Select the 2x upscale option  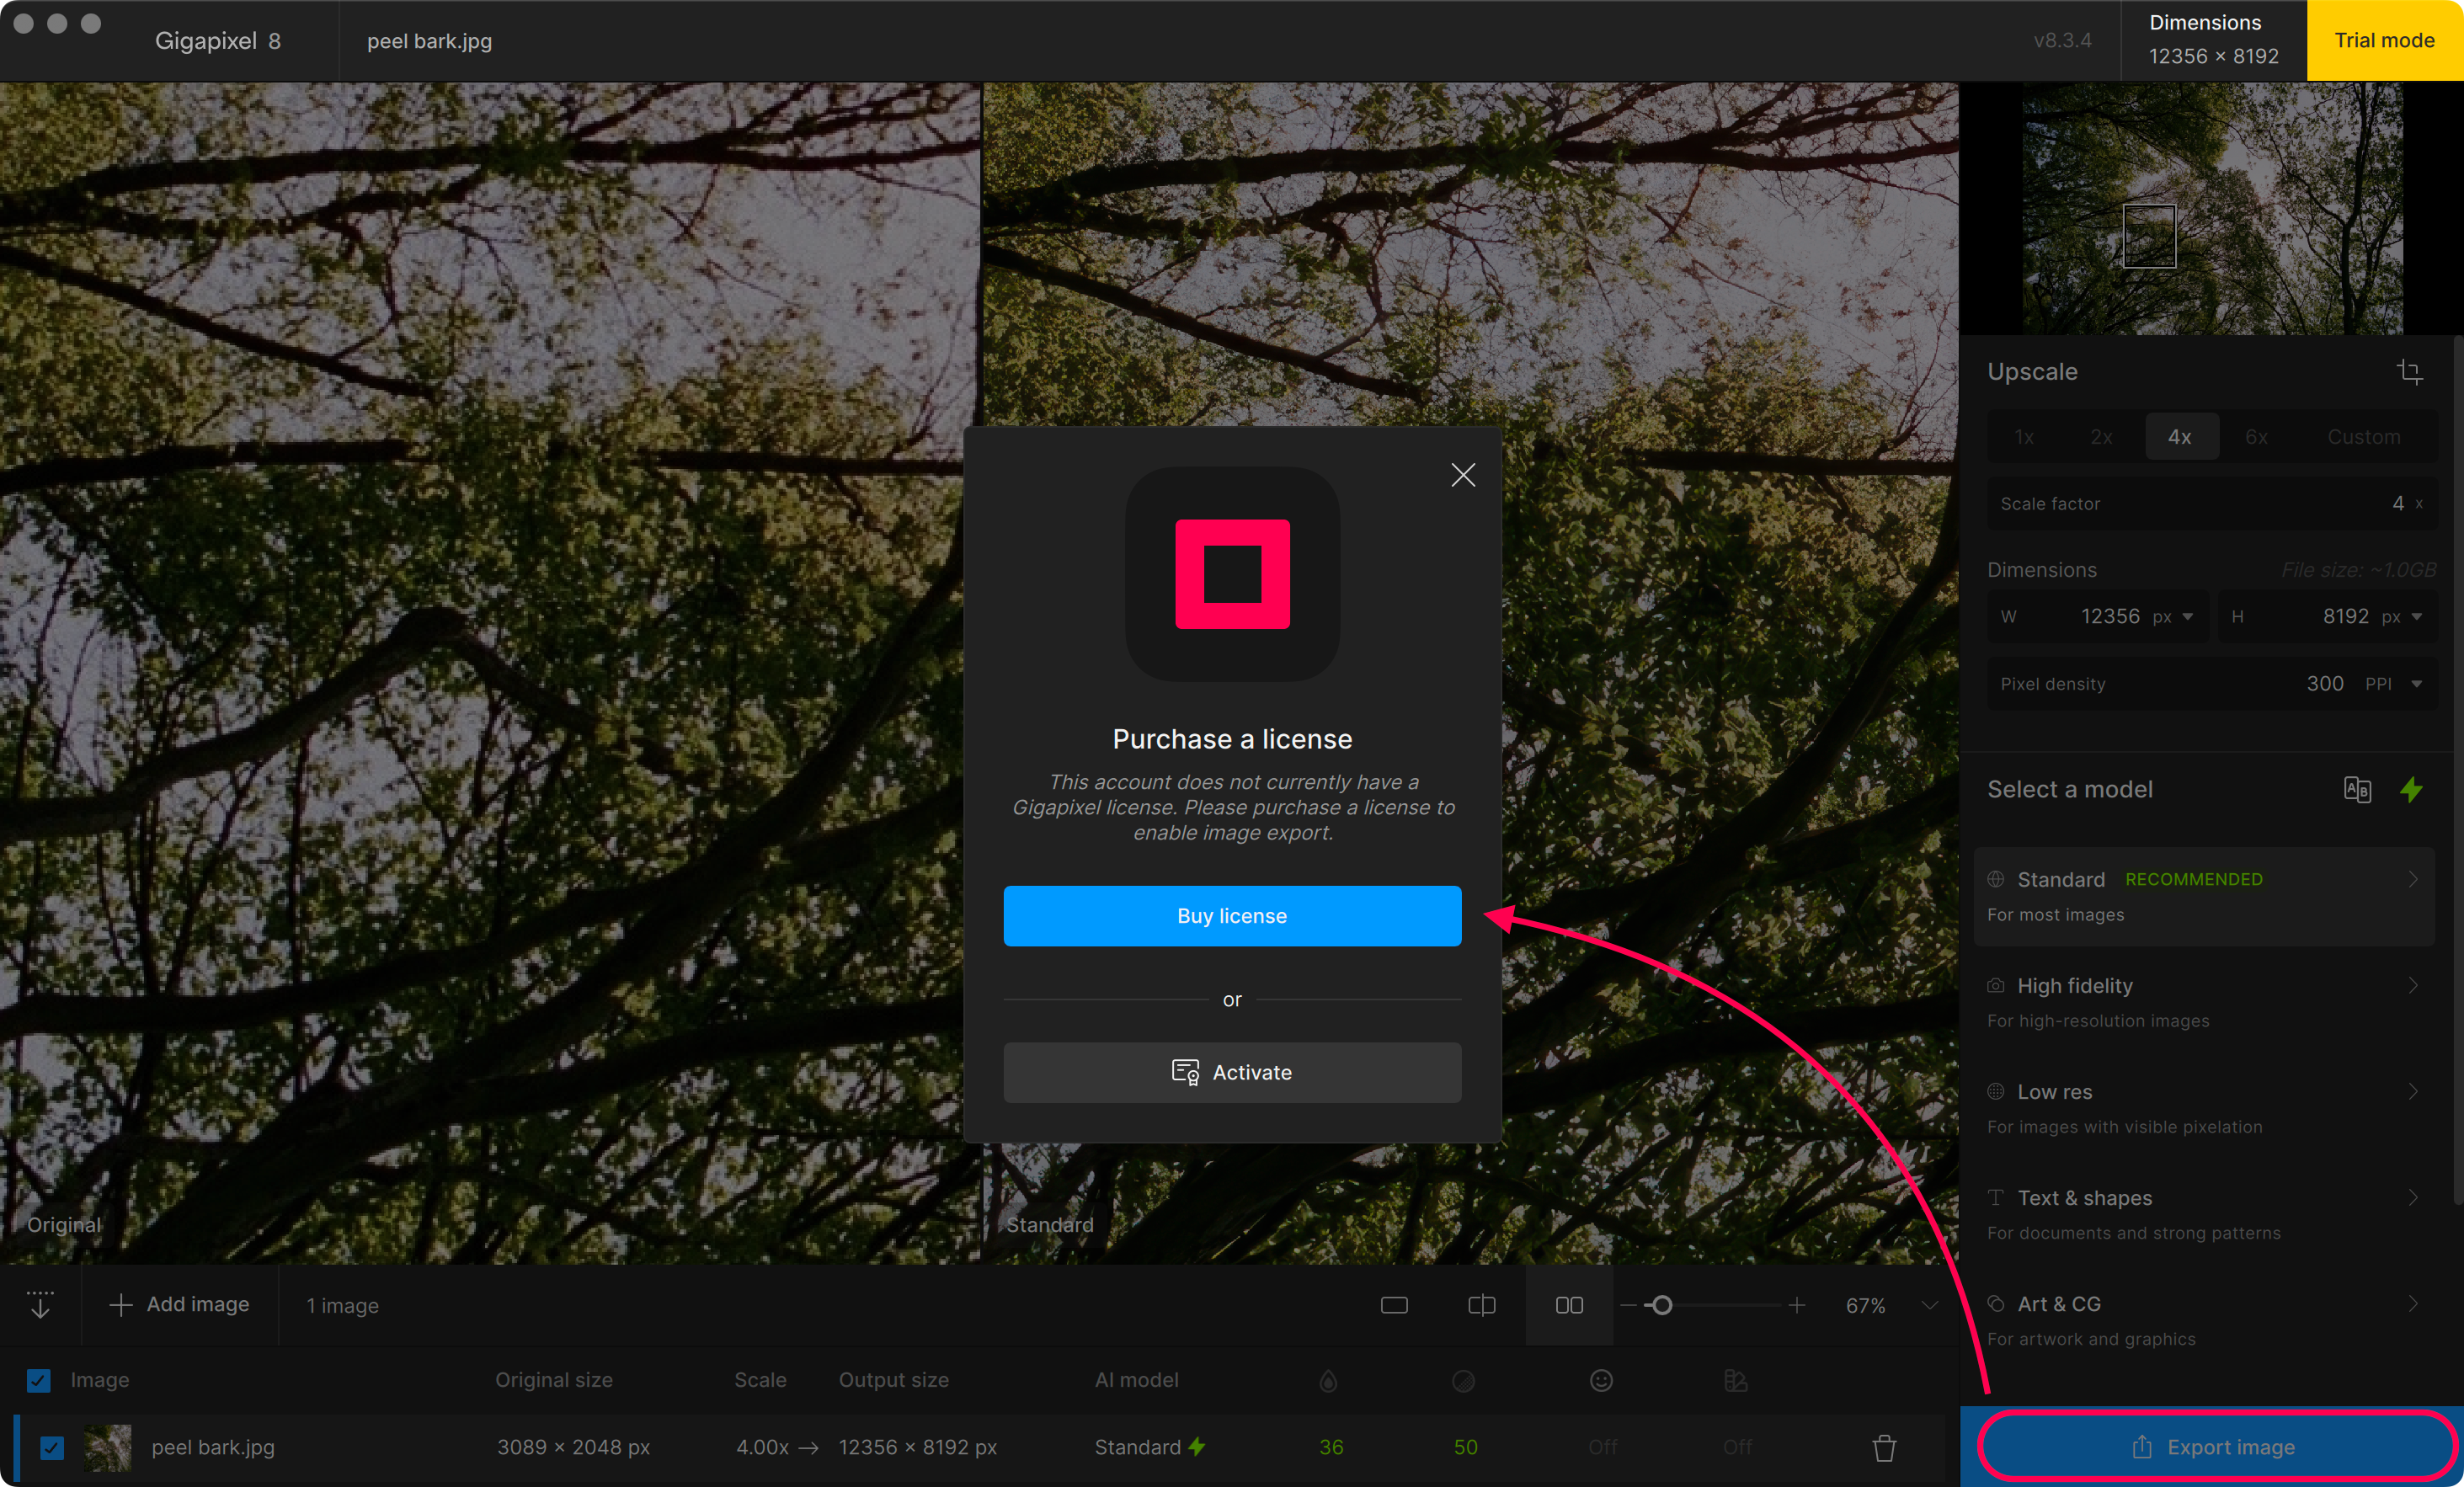(2101, 437)
